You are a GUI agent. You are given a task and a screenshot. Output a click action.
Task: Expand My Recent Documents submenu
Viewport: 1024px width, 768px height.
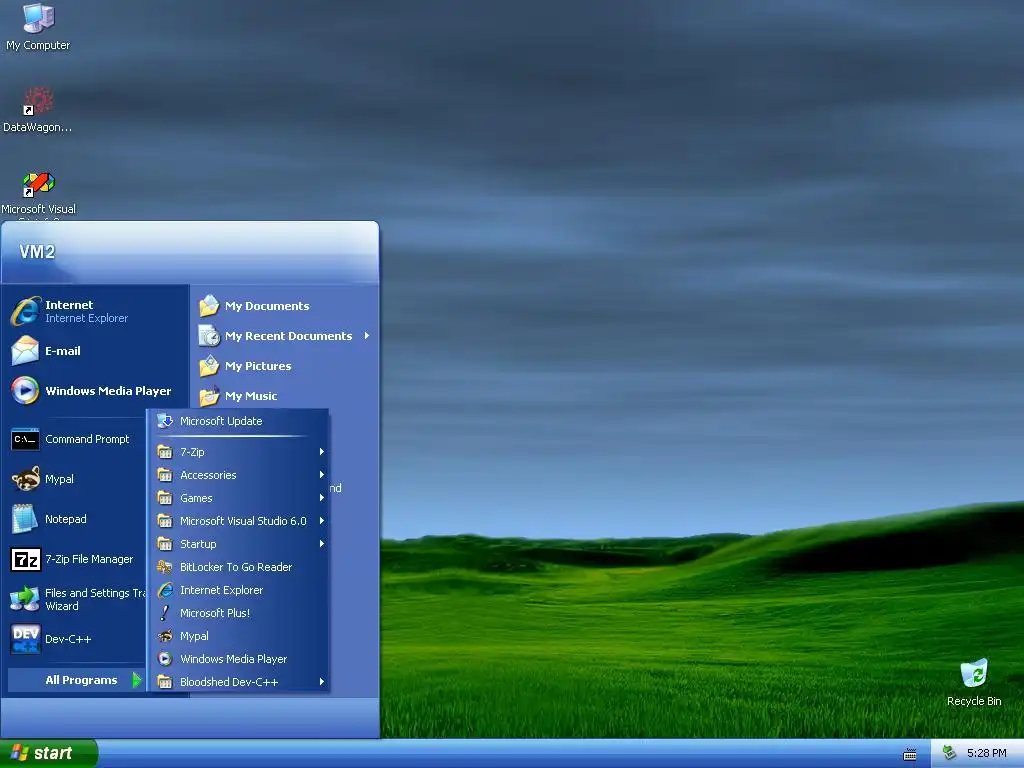pos(285,336)
